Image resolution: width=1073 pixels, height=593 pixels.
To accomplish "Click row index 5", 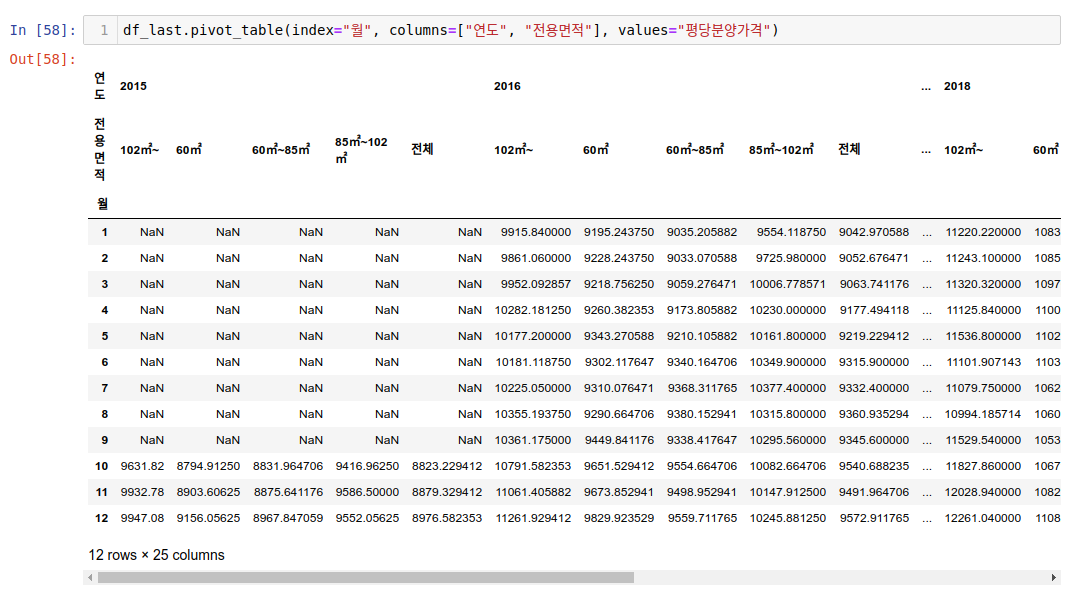I will click(105, 337).
